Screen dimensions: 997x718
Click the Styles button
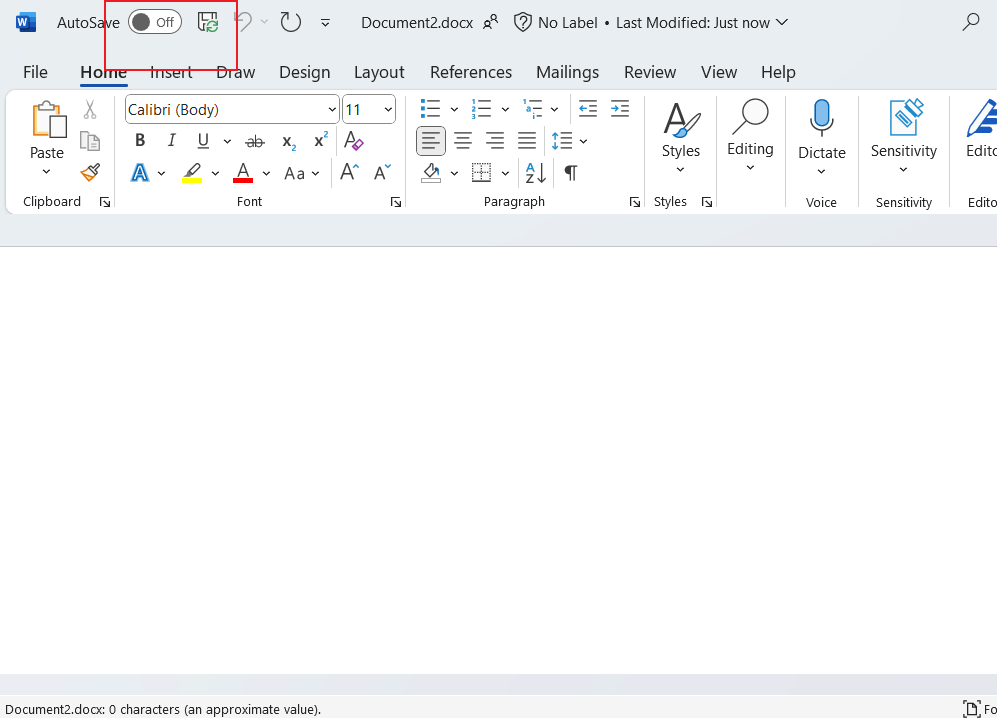click(x=681, y=135)
